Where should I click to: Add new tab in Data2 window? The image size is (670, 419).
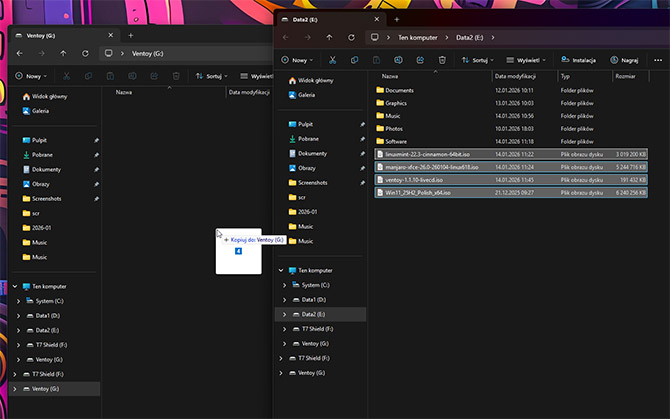(397, 19)
